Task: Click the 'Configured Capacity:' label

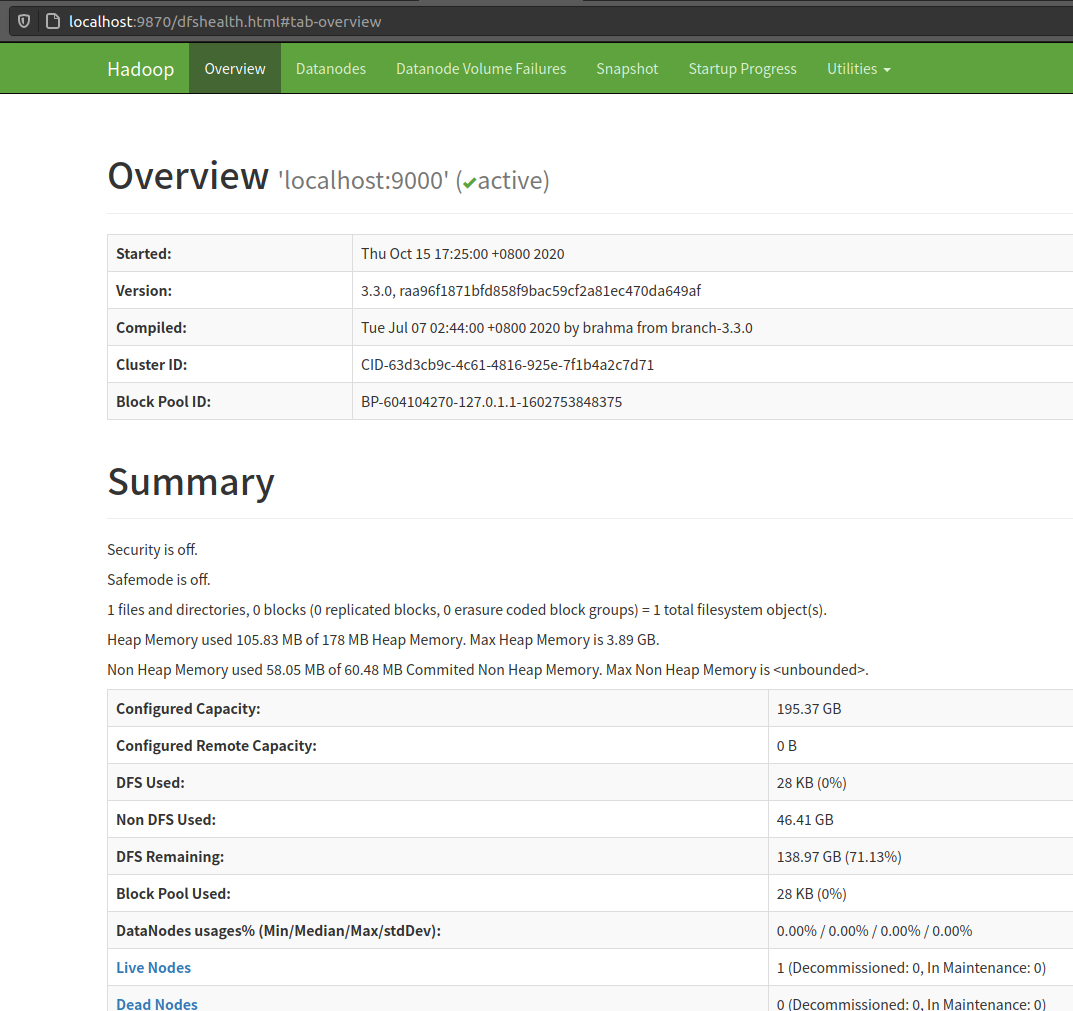Action: (188, 709)
